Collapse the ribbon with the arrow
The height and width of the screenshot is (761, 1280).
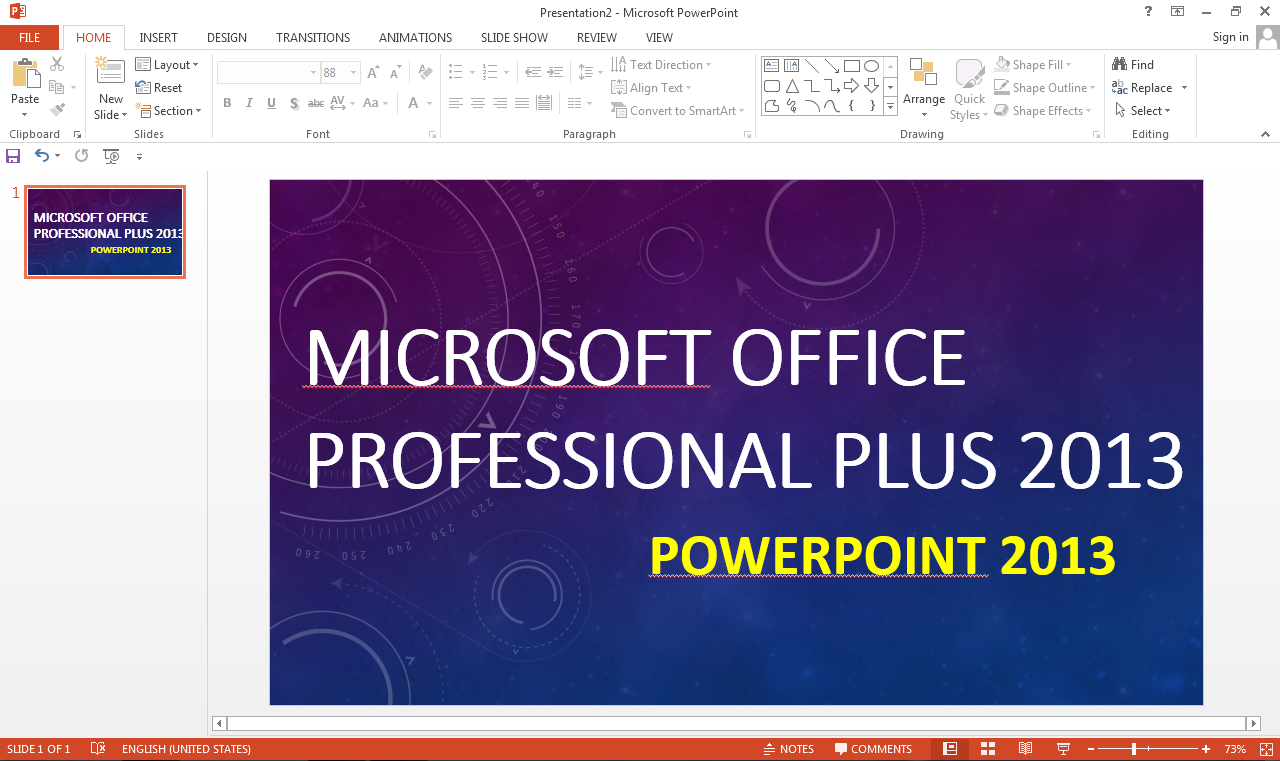tap(1266, 134)
